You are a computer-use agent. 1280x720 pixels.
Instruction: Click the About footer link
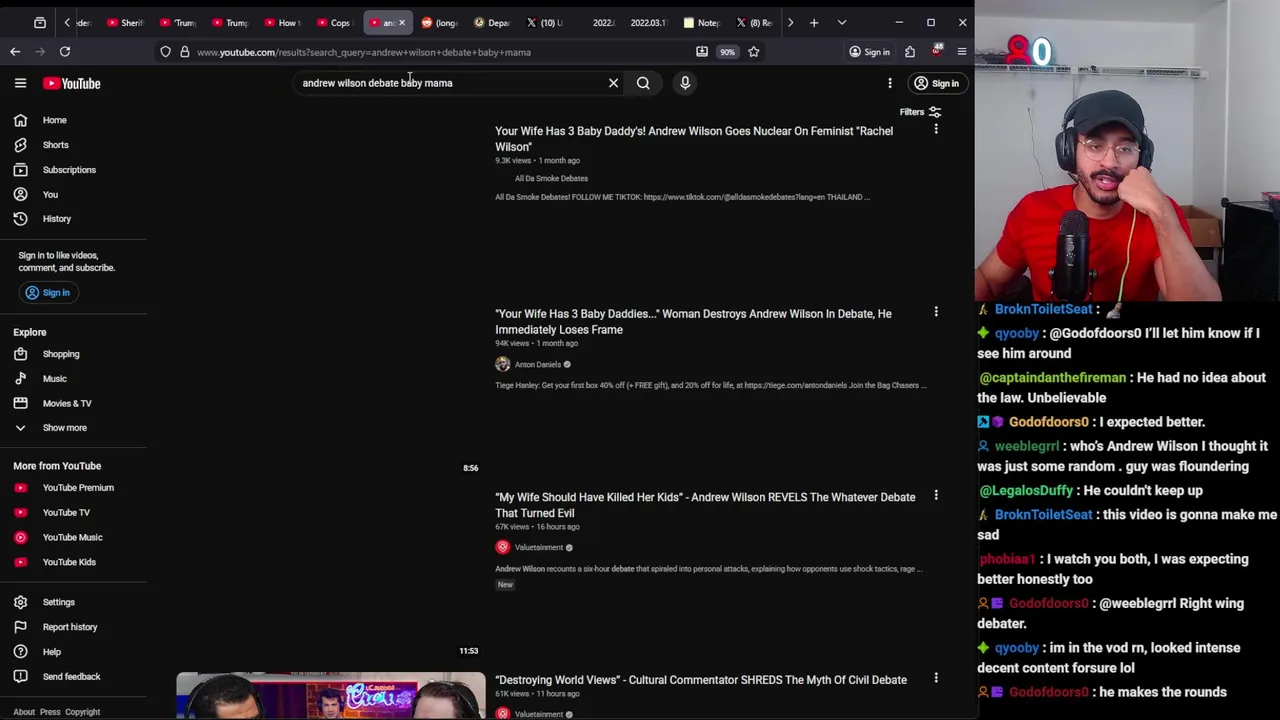(24, 712)
